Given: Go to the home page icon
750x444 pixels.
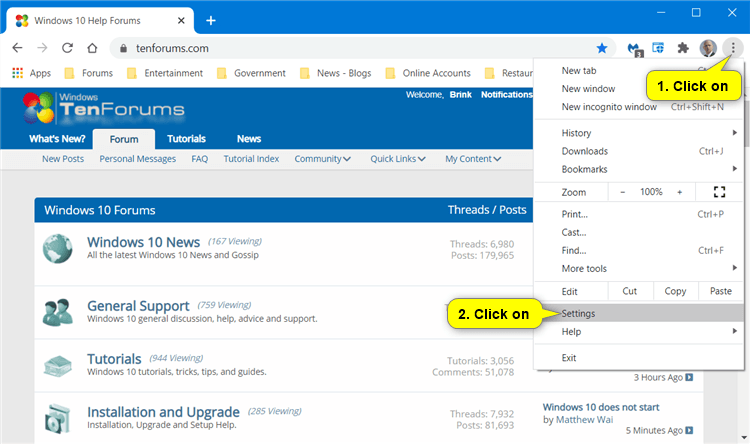Looking at the screenshot, I should 92,48.
